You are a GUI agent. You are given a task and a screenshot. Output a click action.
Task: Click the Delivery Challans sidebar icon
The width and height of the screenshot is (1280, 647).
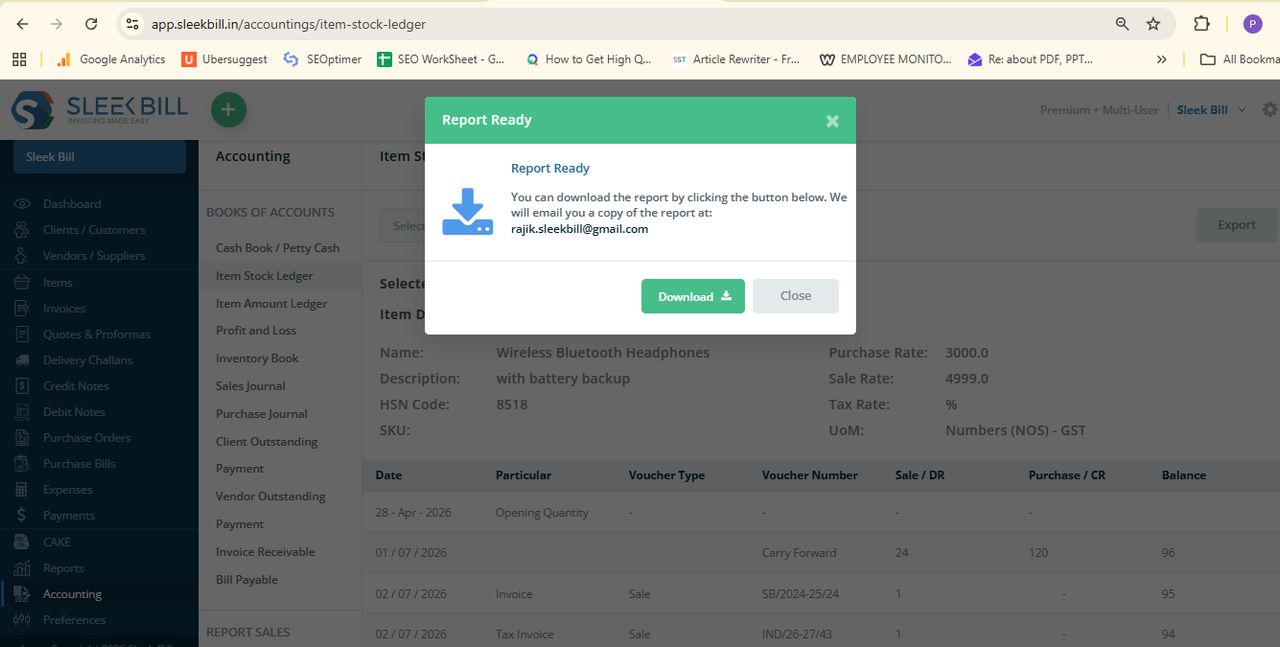[x=22, y=360]
